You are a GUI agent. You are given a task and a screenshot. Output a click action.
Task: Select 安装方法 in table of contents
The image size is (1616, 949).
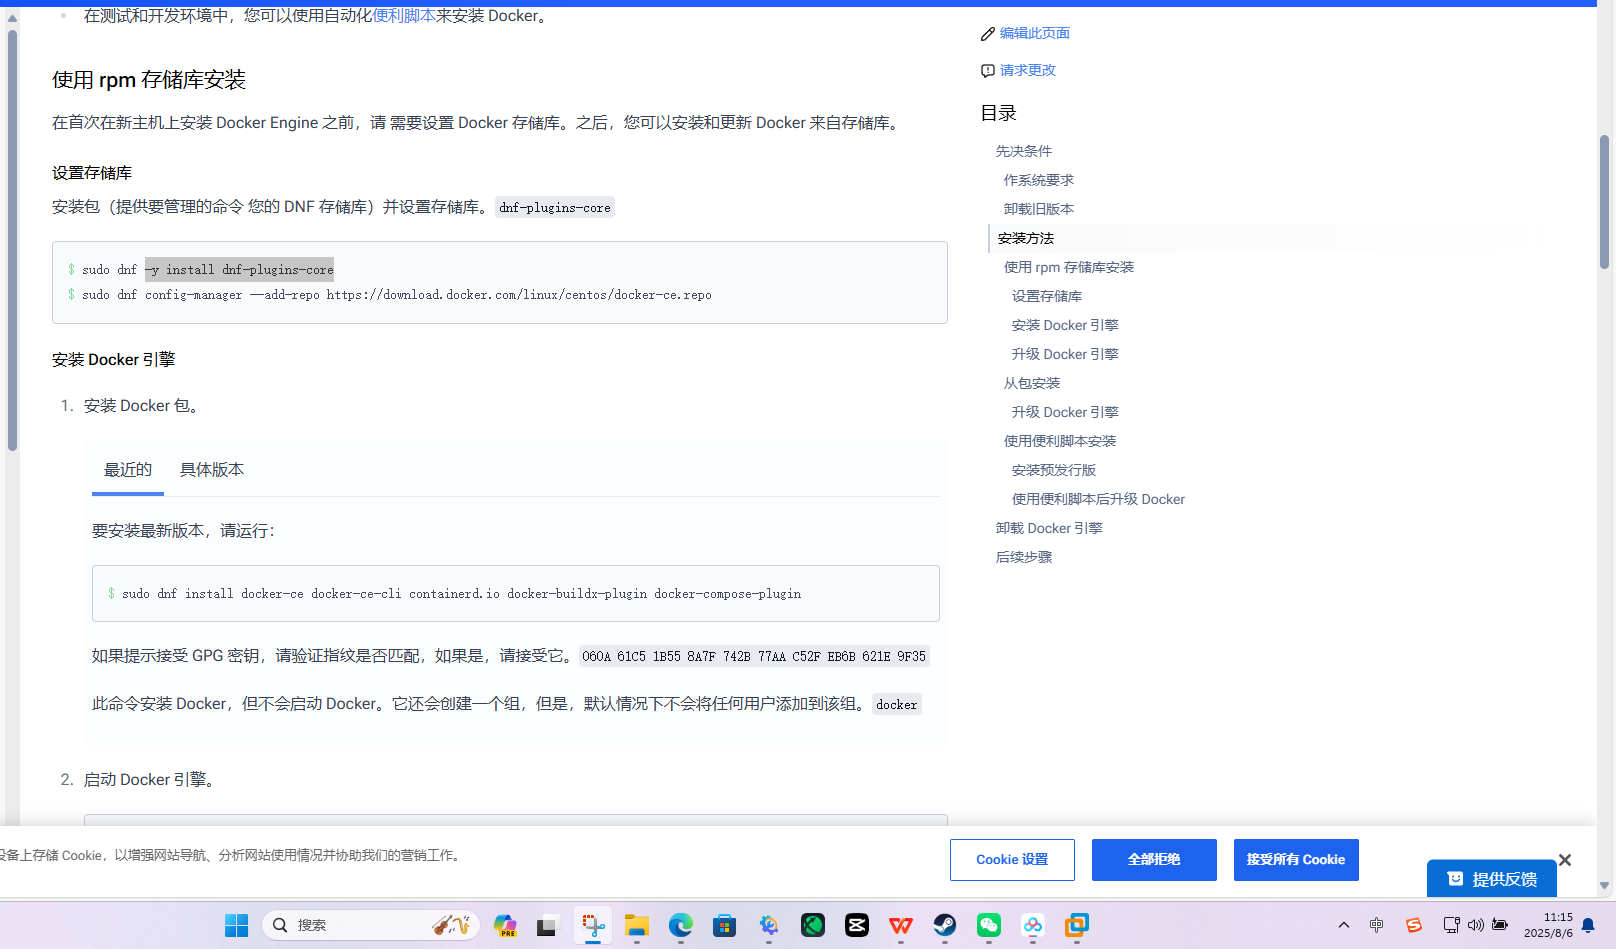(1026, 238)
